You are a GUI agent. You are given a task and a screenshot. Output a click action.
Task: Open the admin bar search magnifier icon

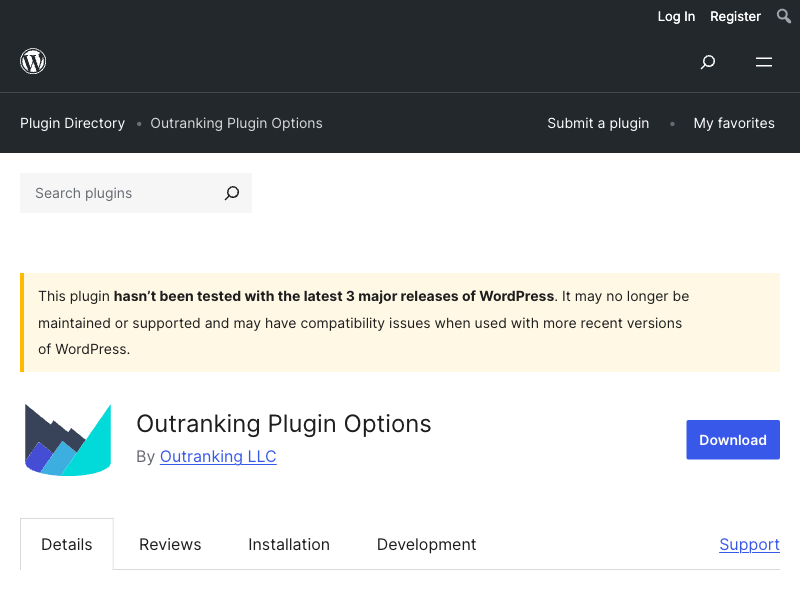pyautogui.click(x=784, y=16)
